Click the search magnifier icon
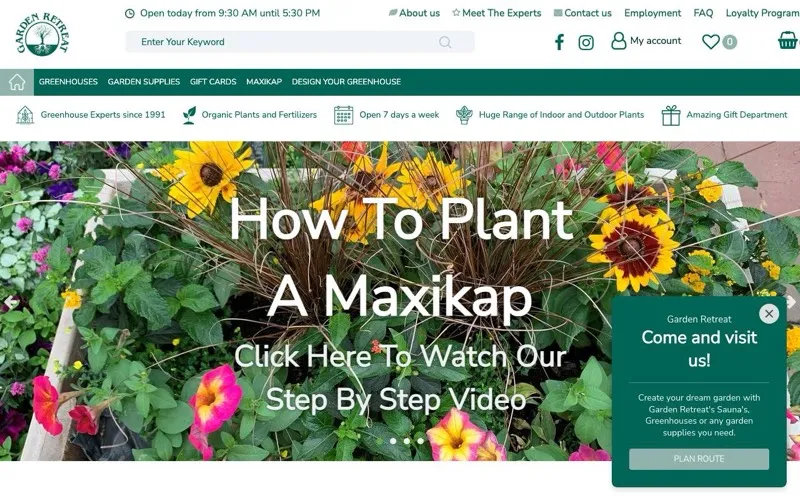Viewport: 800px width, 500px height. coord(445,42)
